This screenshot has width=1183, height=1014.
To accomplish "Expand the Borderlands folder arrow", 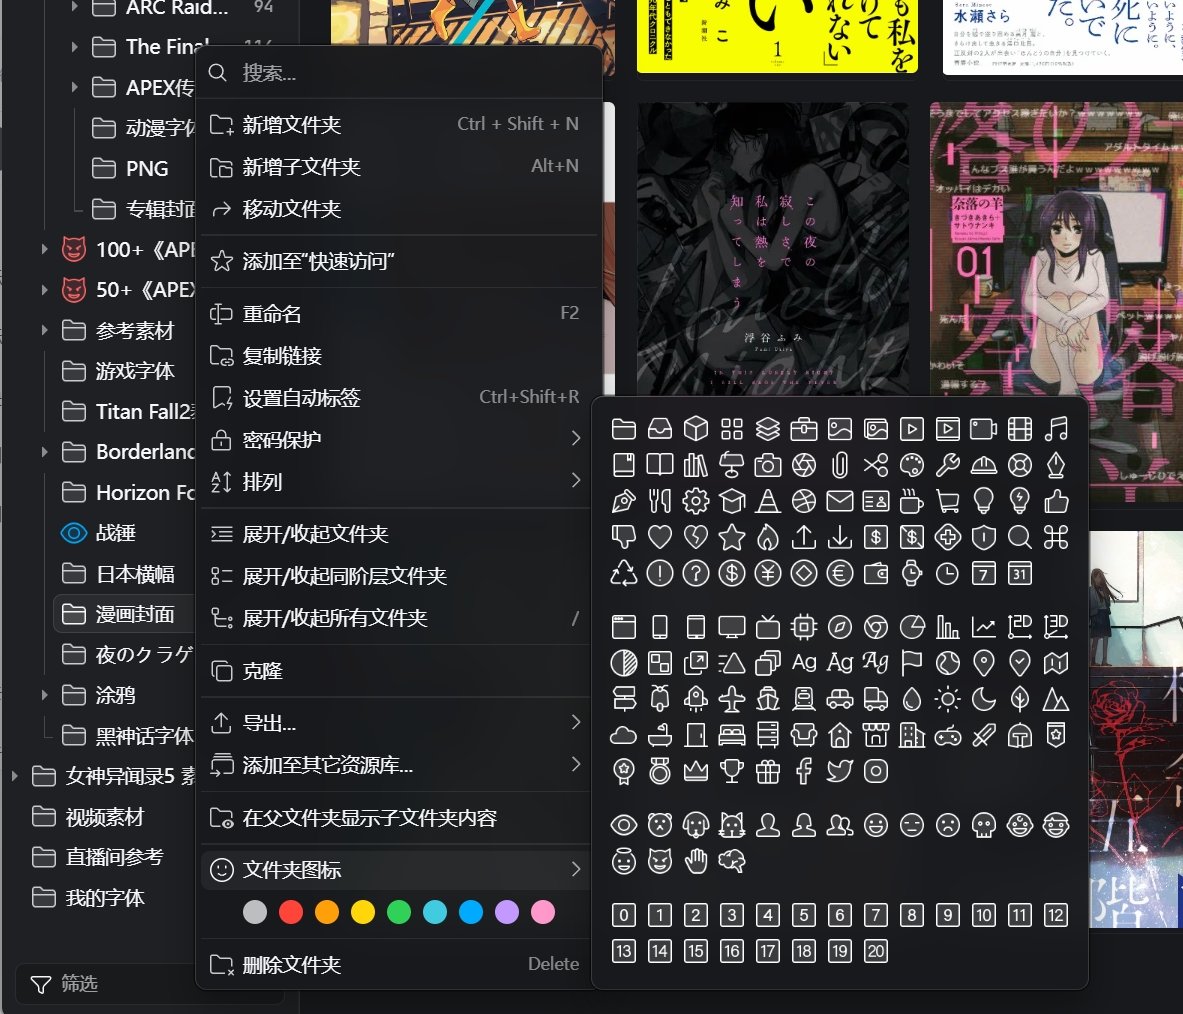I will tap(44, 451).
